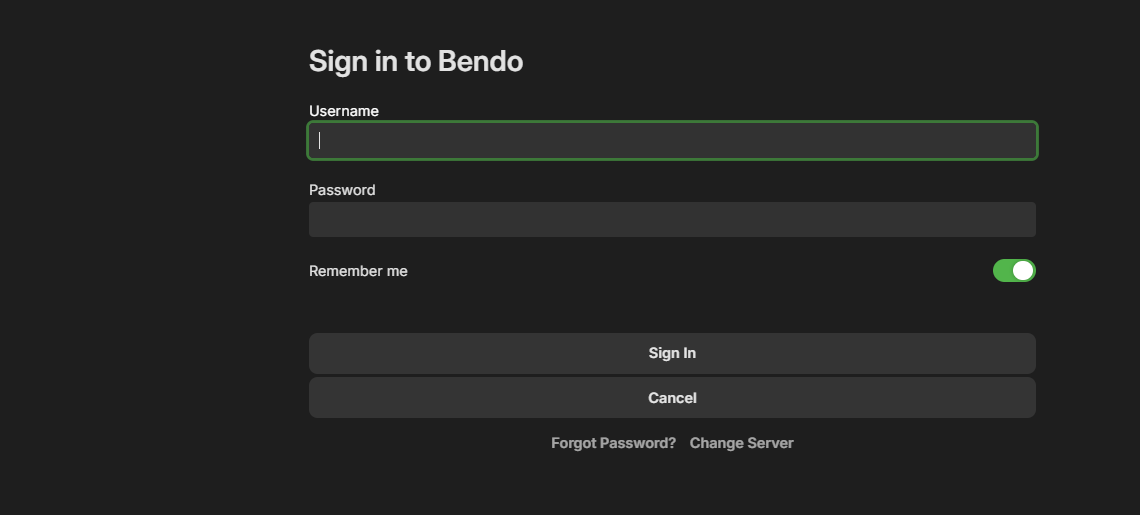The image size is (1140, 515).
Task: Click the Username label text
Action: pos(344,111)
